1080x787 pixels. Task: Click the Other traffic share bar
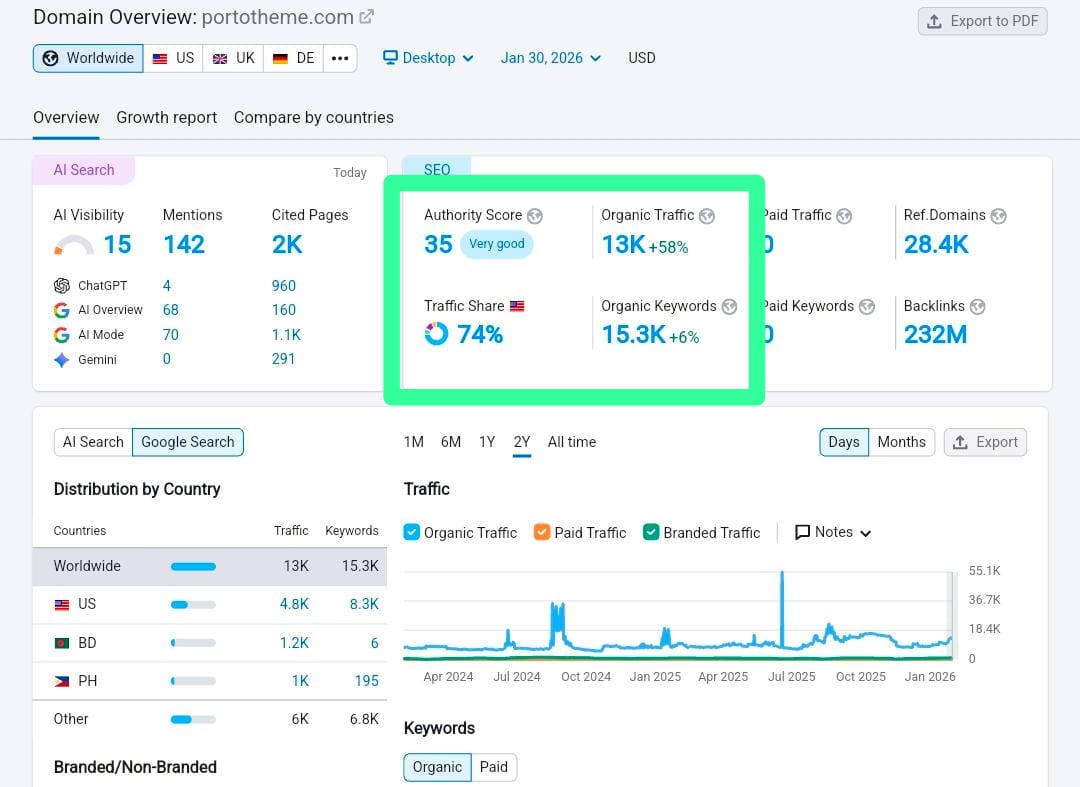(194, 720)
